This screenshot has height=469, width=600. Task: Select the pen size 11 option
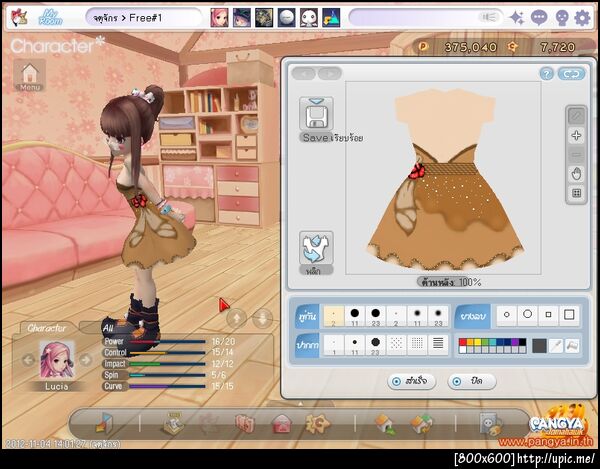355,345
